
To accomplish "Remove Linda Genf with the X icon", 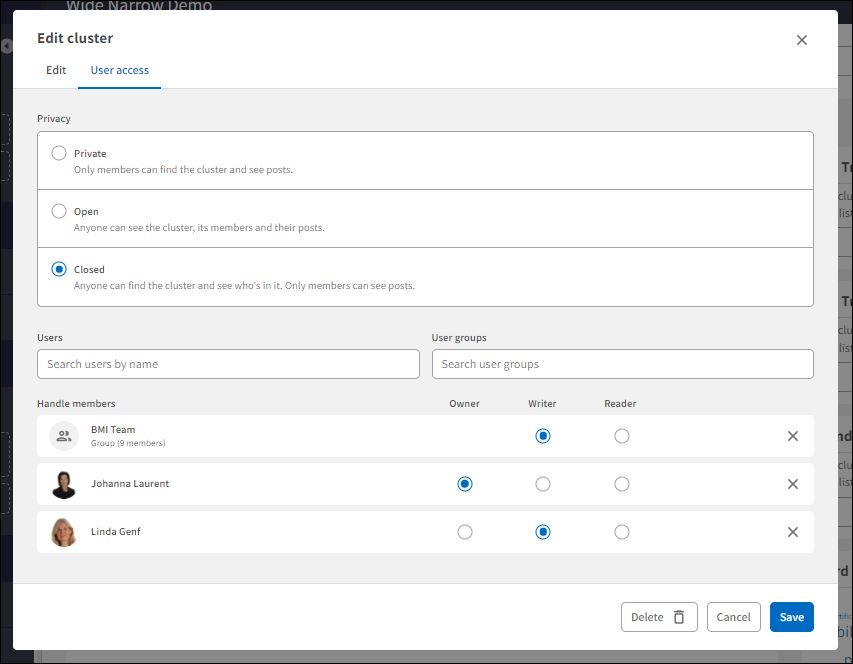I will (x=793, y=532).
